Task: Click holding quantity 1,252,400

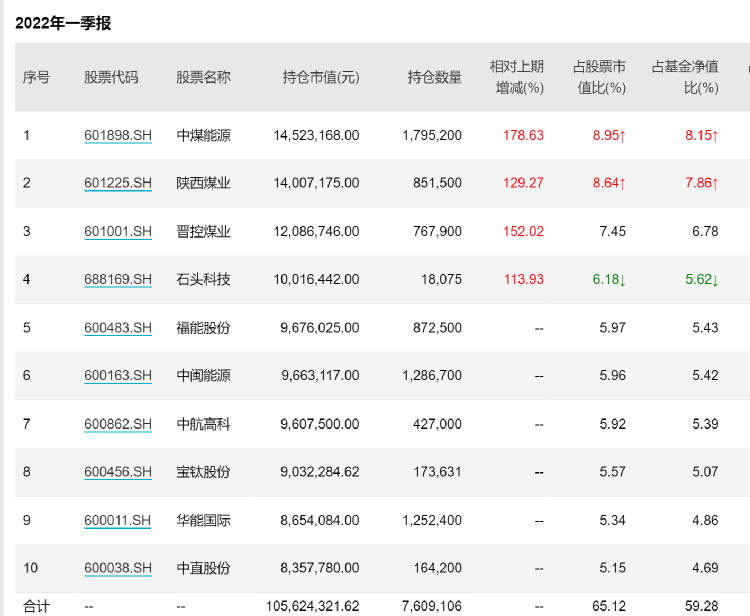Action: [432, 520]
